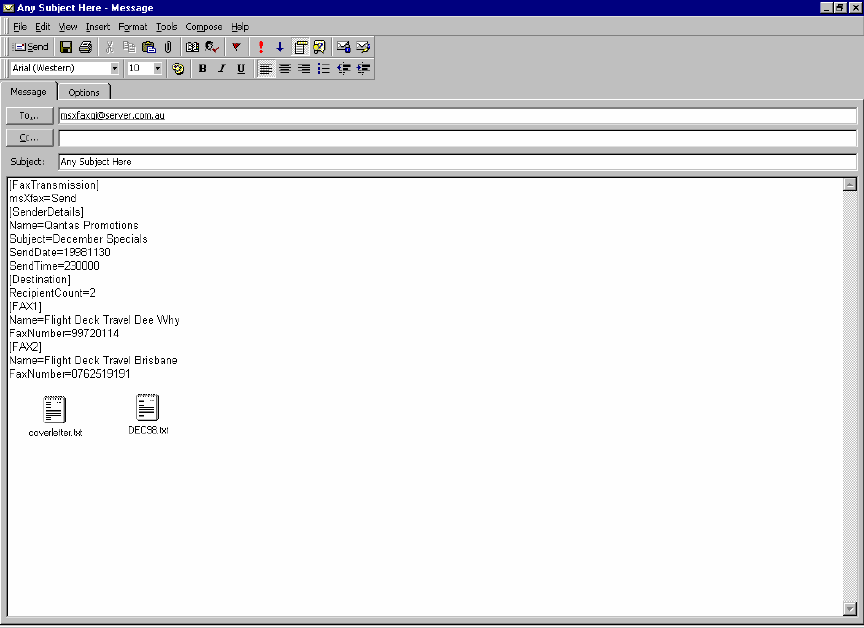The width and height of the screenshot is (864, 628).
Task: Click the Subject field
Action: pyautogui.click(x=457, y=162)
